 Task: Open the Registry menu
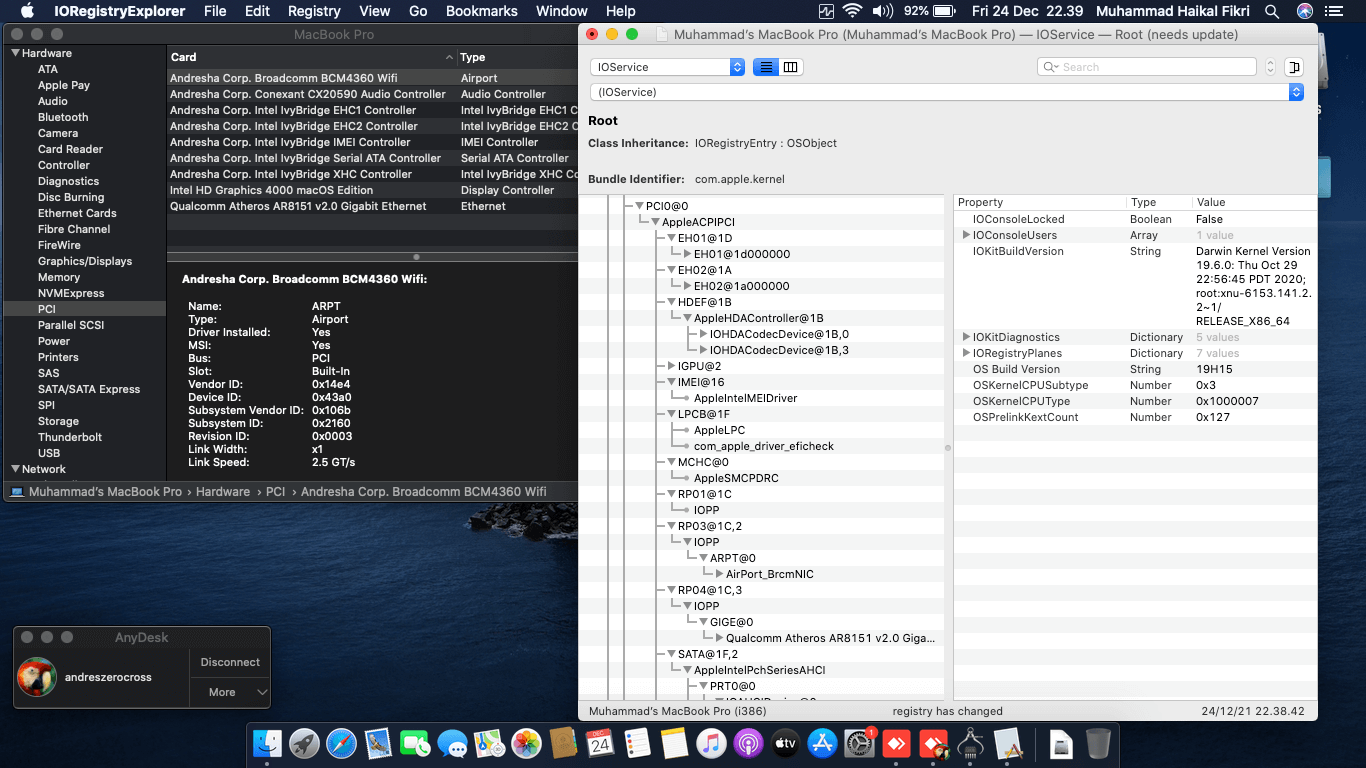314,11
